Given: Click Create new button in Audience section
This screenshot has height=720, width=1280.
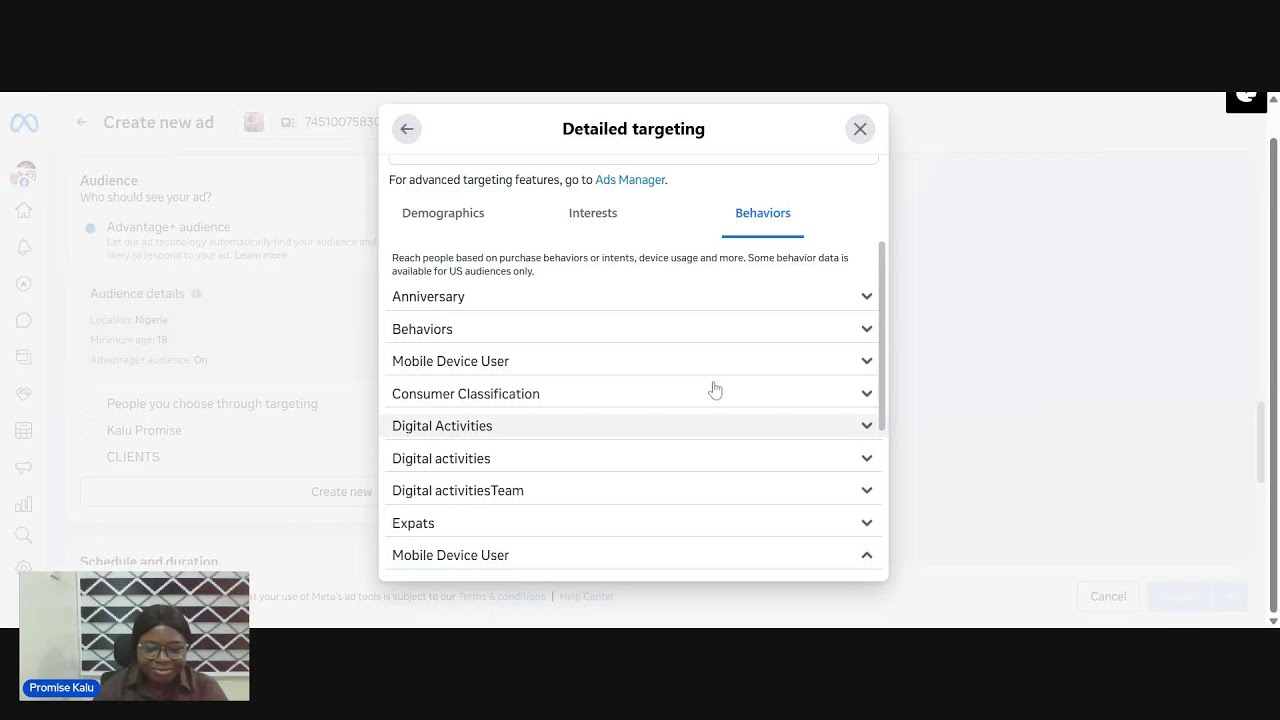Looking at the screenshot, I should point(341,492).
